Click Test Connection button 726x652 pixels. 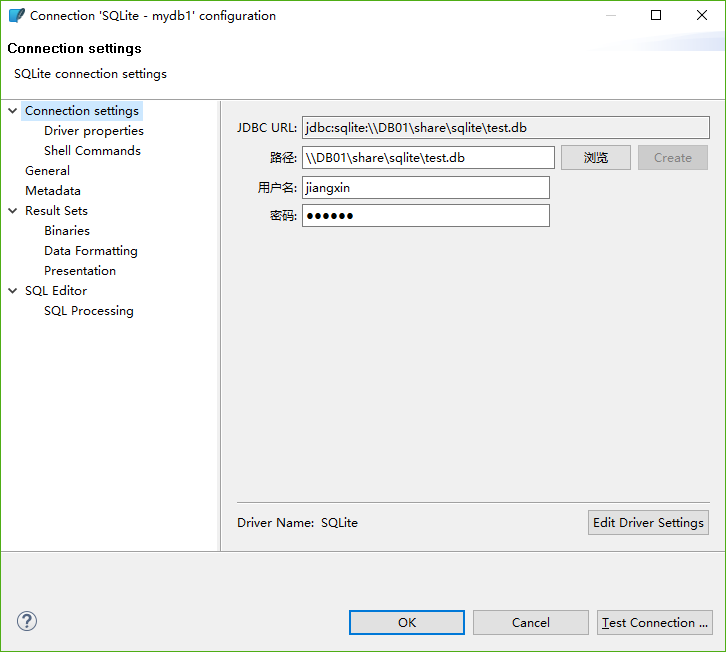click(x=655, y=622)
